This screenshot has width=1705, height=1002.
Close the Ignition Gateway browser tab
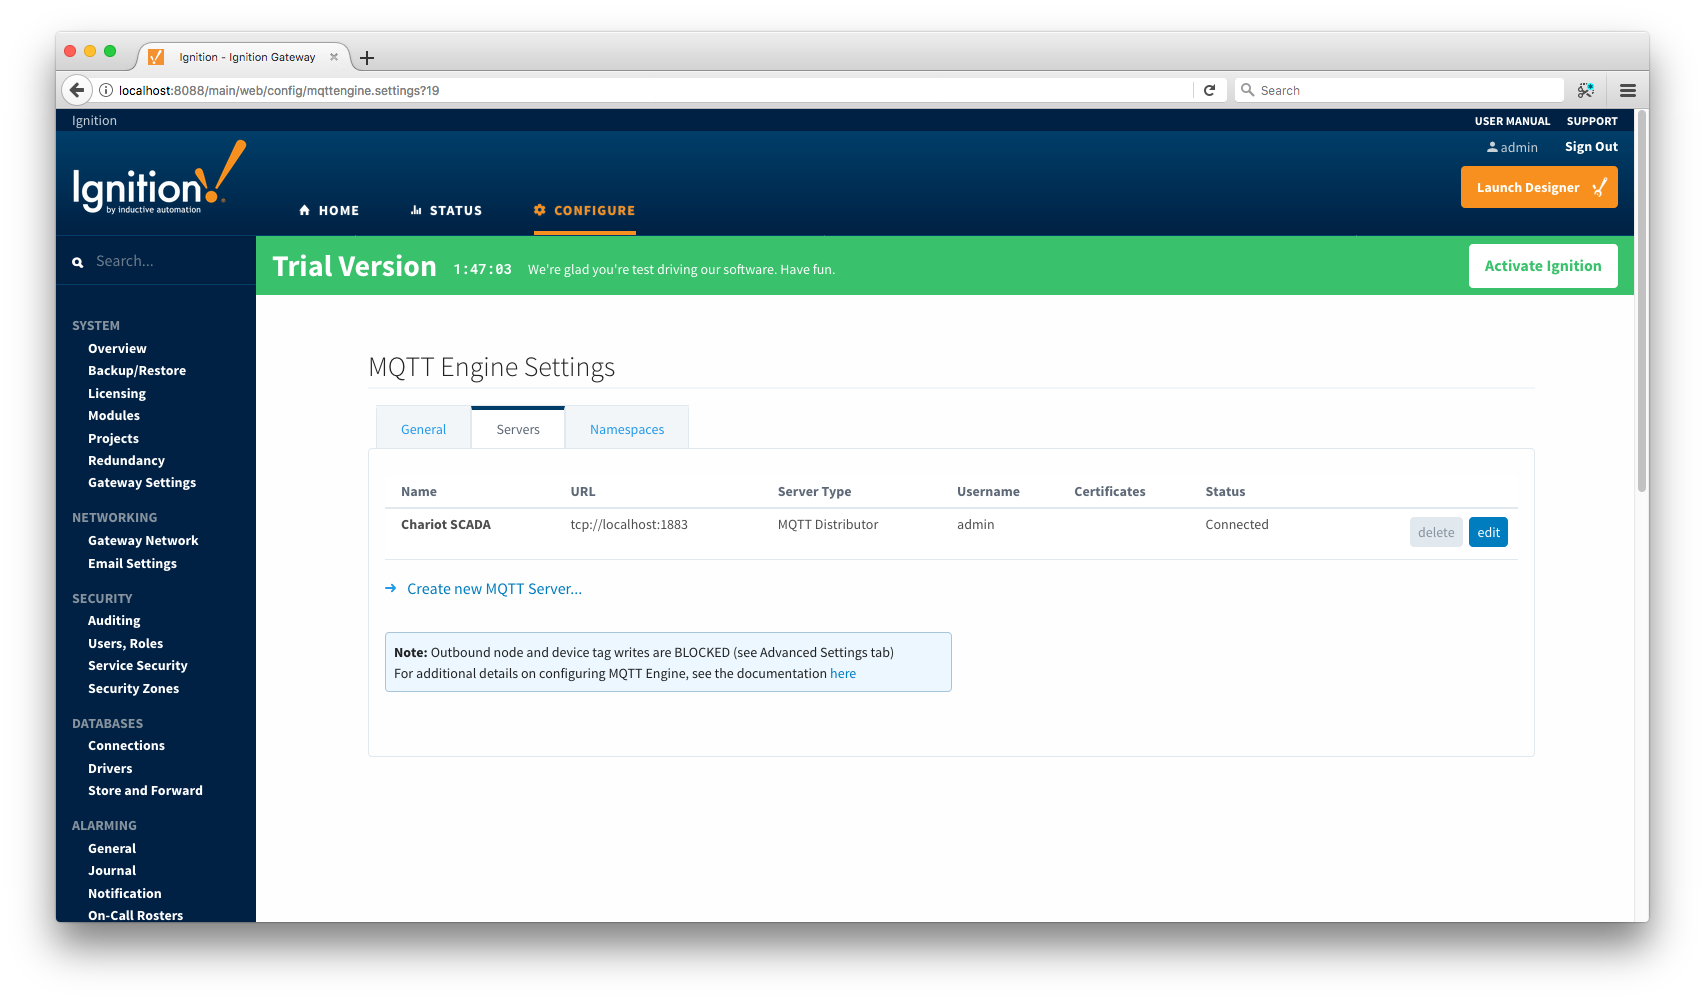[x=334, y=57]
